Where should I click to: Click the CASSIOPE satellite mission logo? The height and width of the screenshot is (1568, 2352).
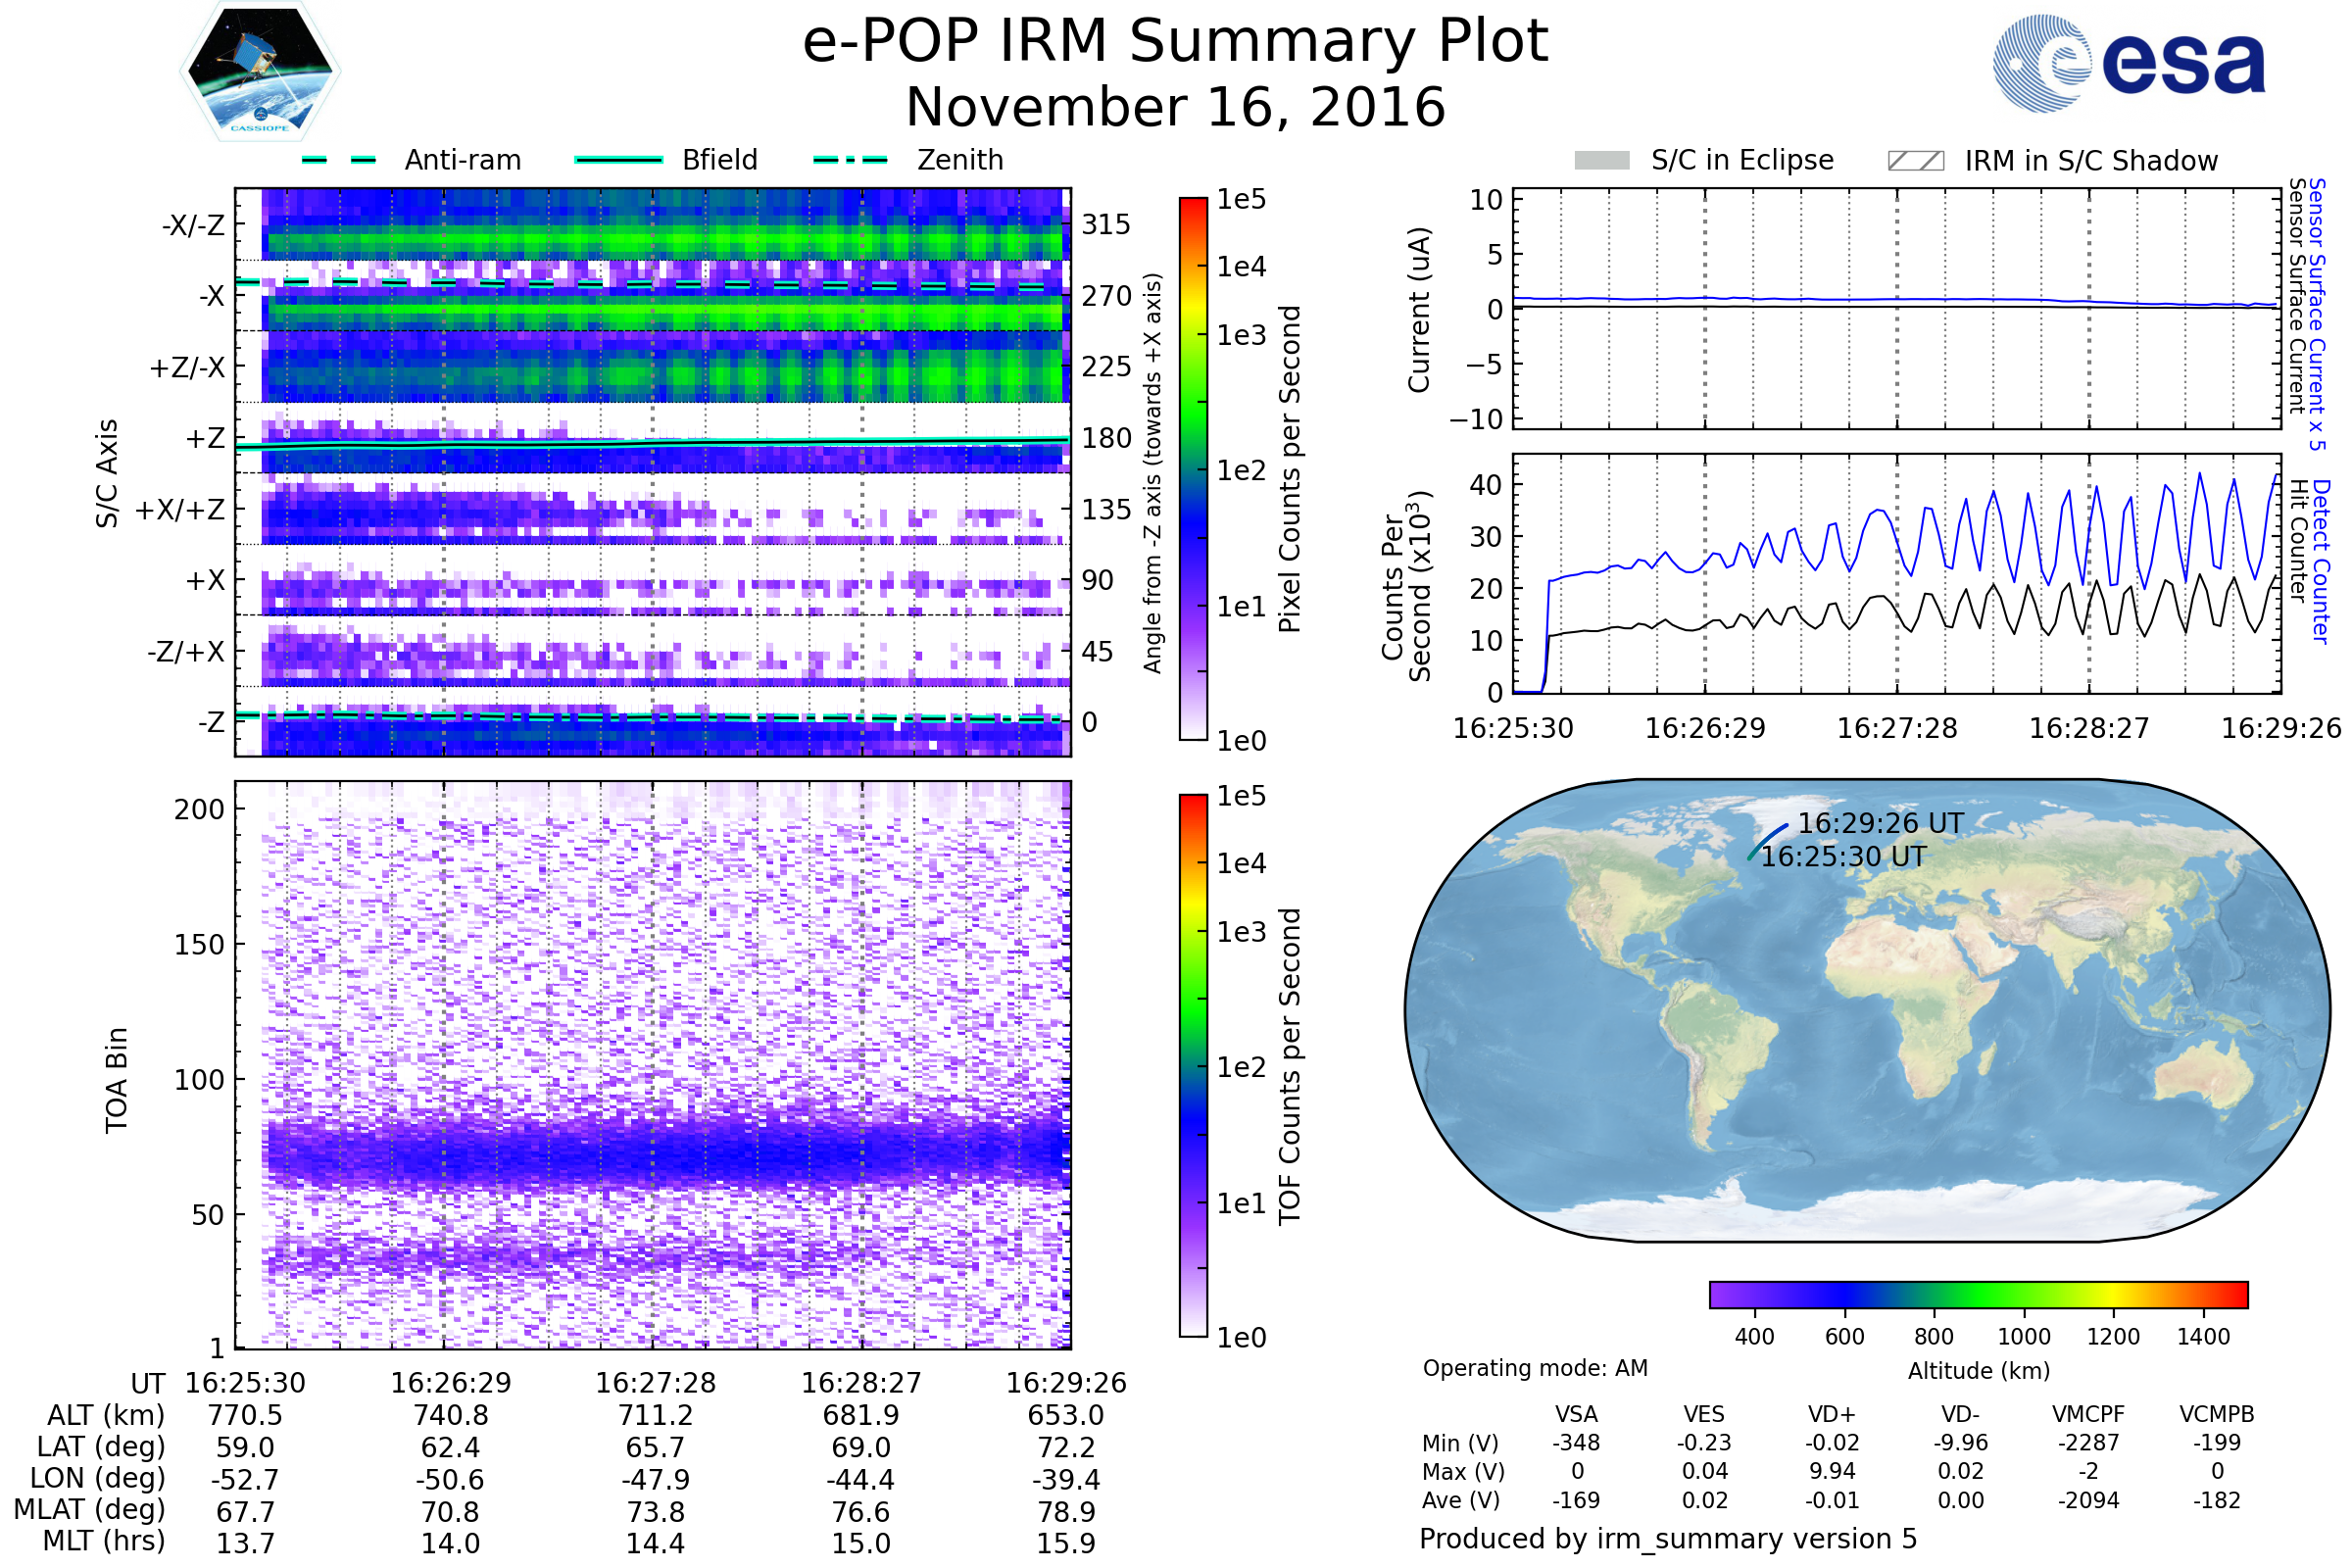[260, 72]
